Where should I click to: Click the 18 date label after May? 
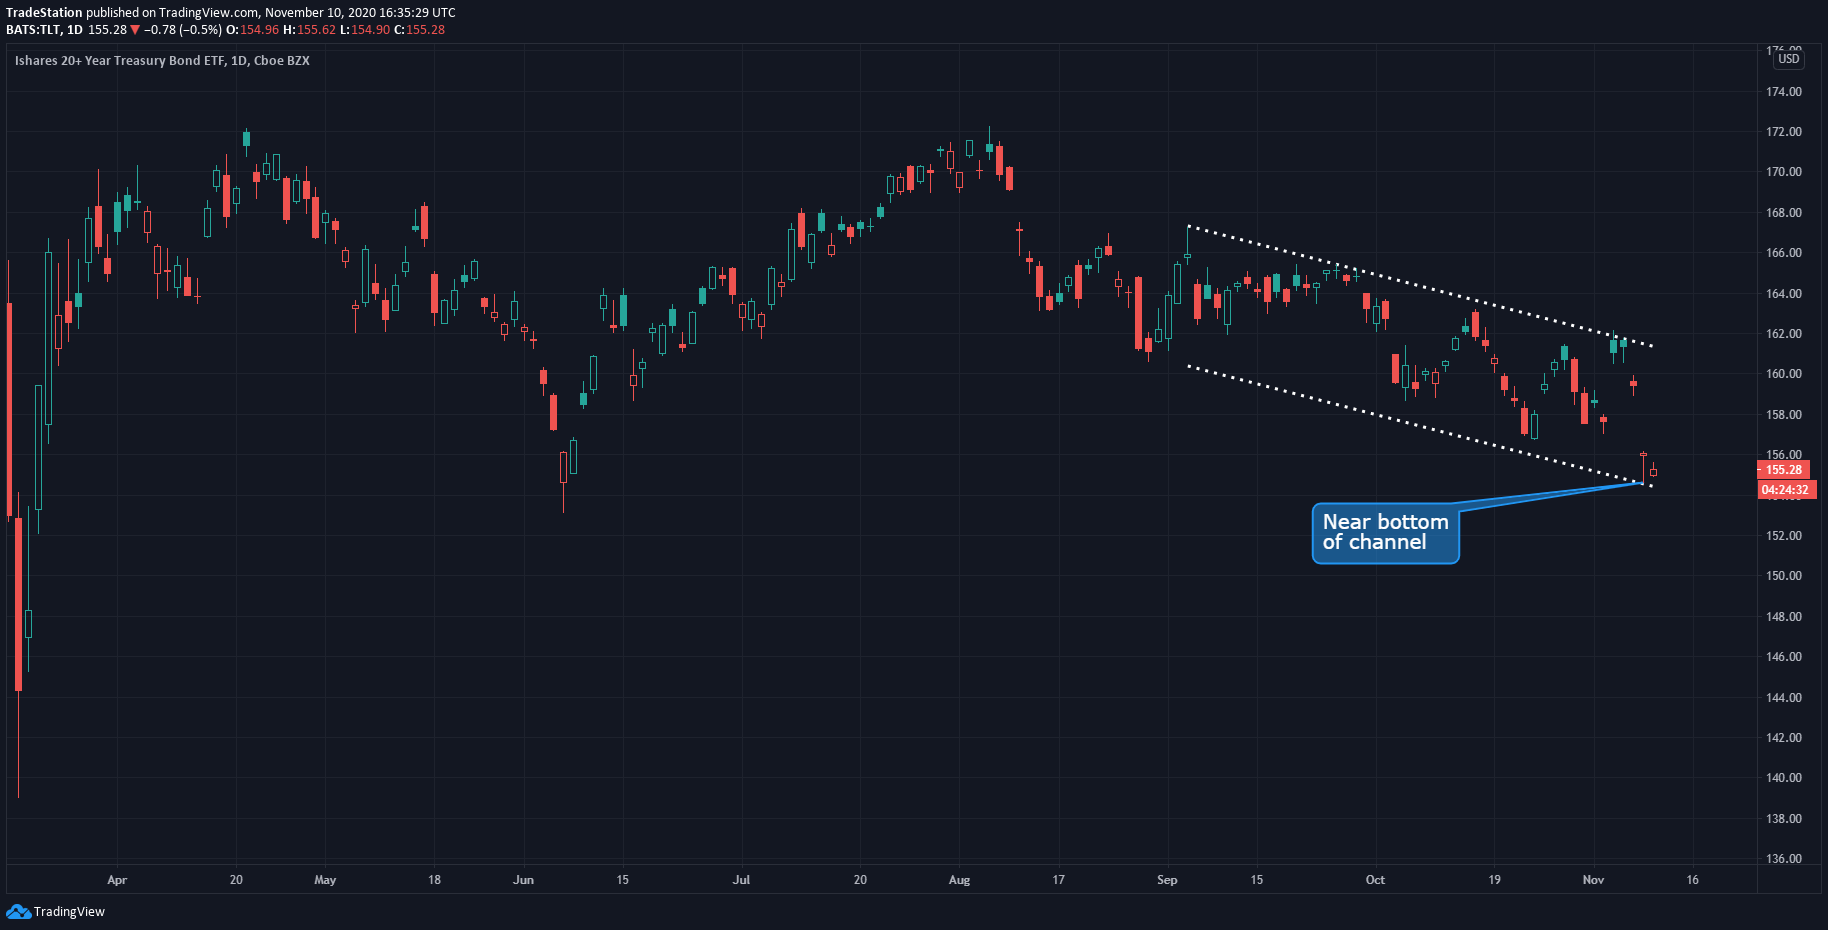pos(434,880)
